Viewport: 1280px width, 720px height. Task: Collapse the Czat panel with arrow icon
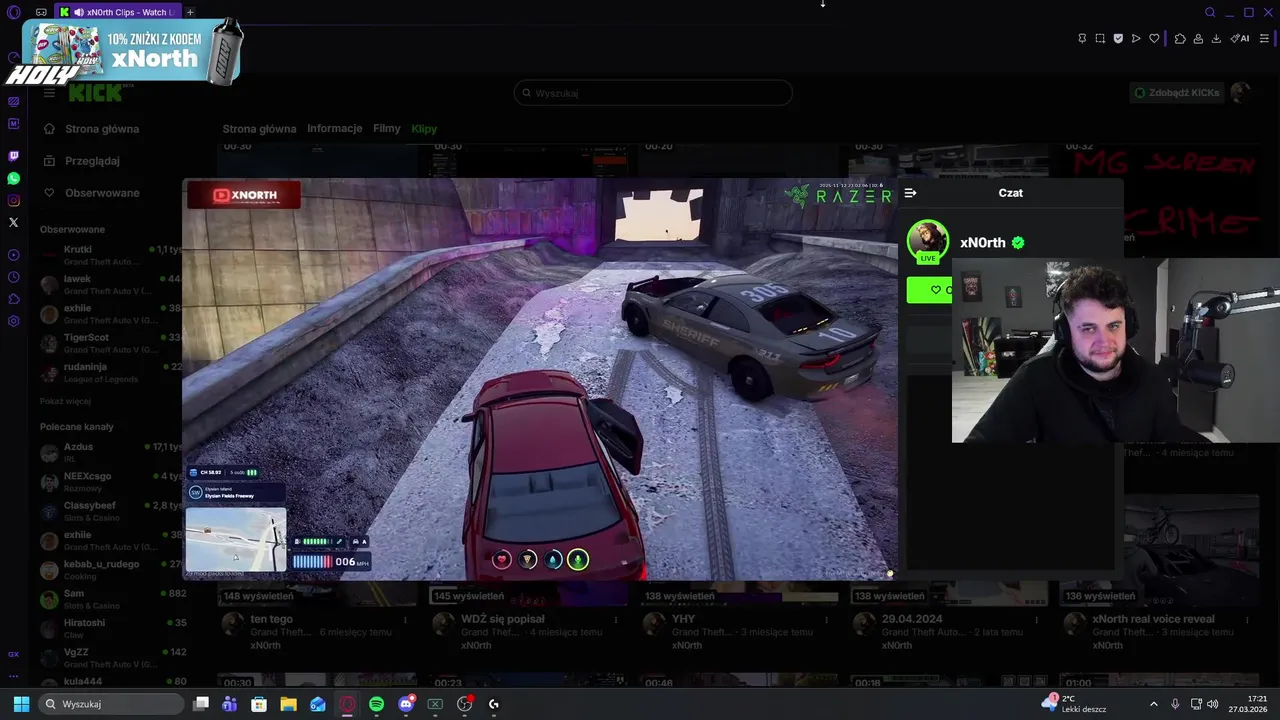tap(910, 193)
